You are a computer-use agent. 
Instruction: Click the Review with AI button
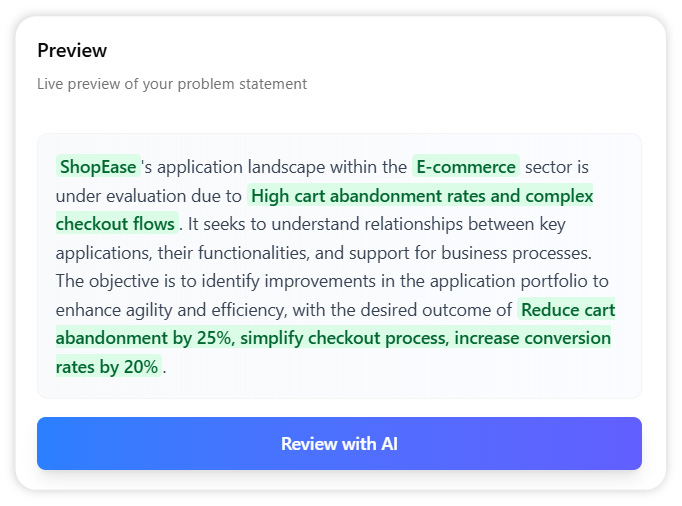[339, 443]
